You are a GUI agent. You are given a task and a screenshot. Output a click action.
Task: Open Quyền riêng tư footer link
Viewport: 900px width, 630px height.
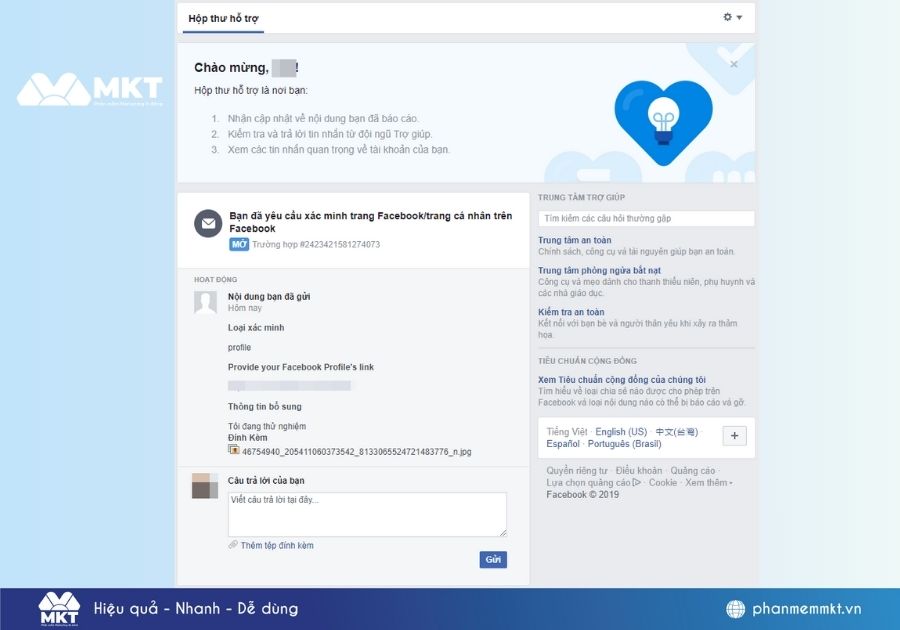coord(577,470)
